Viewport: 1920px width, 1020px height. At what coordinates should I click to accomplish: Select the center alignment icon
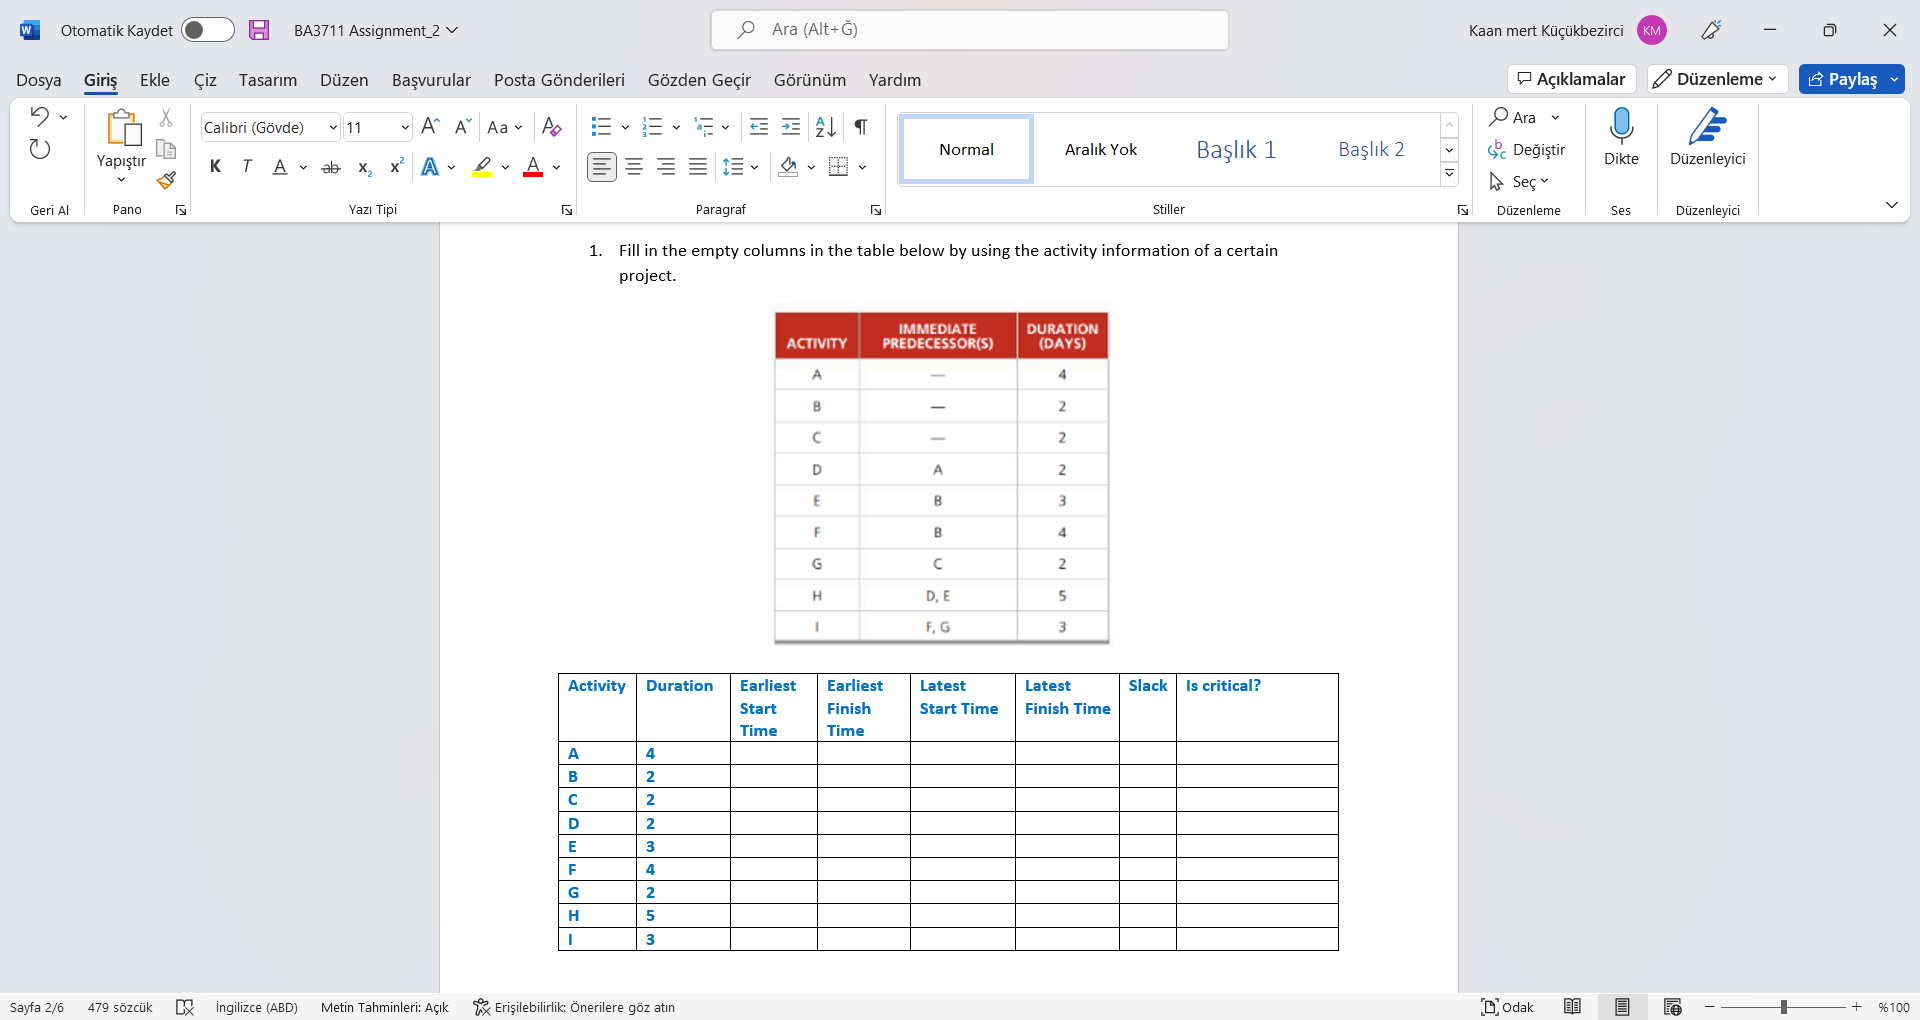click(x=634, y=167)
